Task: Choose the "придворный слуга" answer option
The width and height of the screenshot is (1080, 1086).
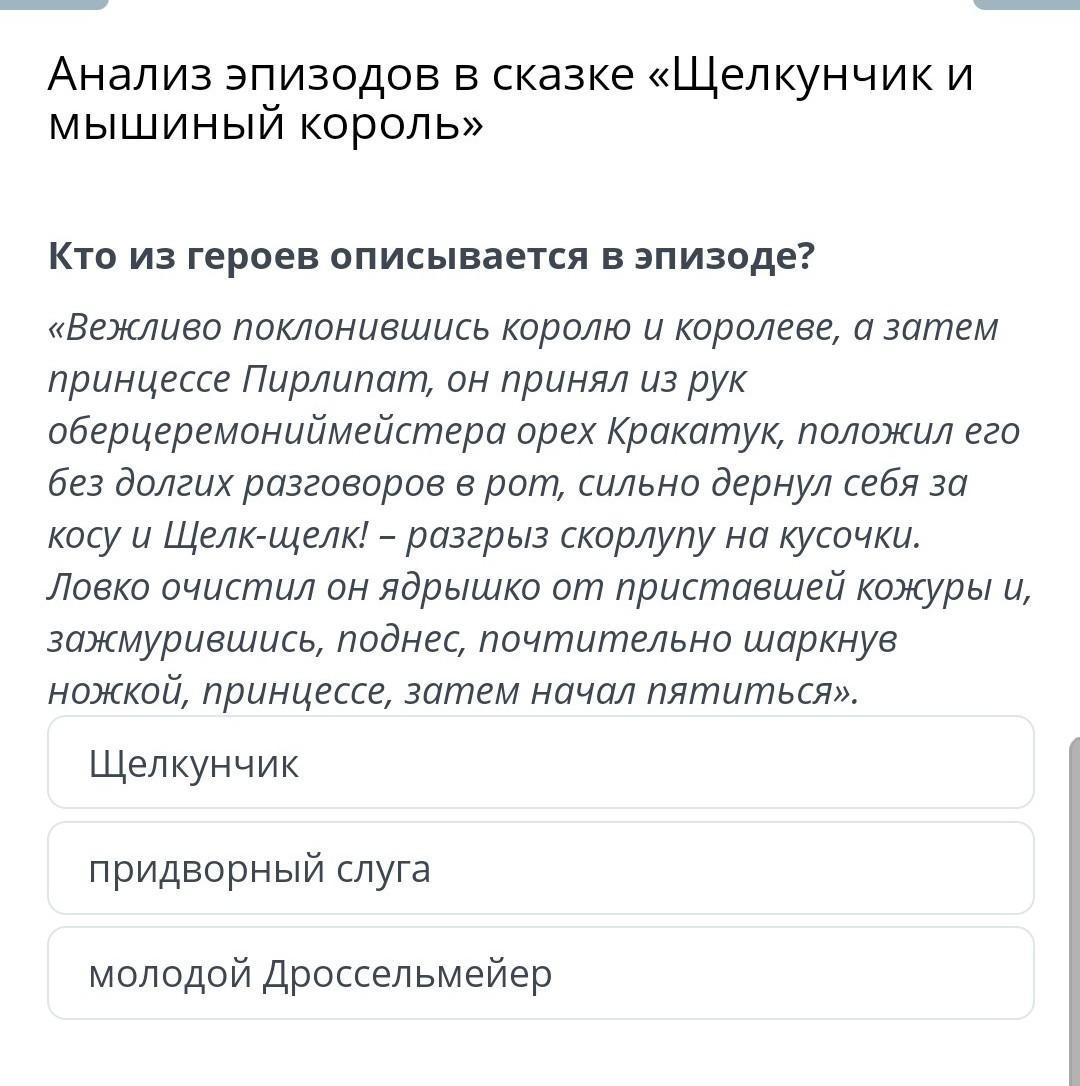Action: coord(540,868)
